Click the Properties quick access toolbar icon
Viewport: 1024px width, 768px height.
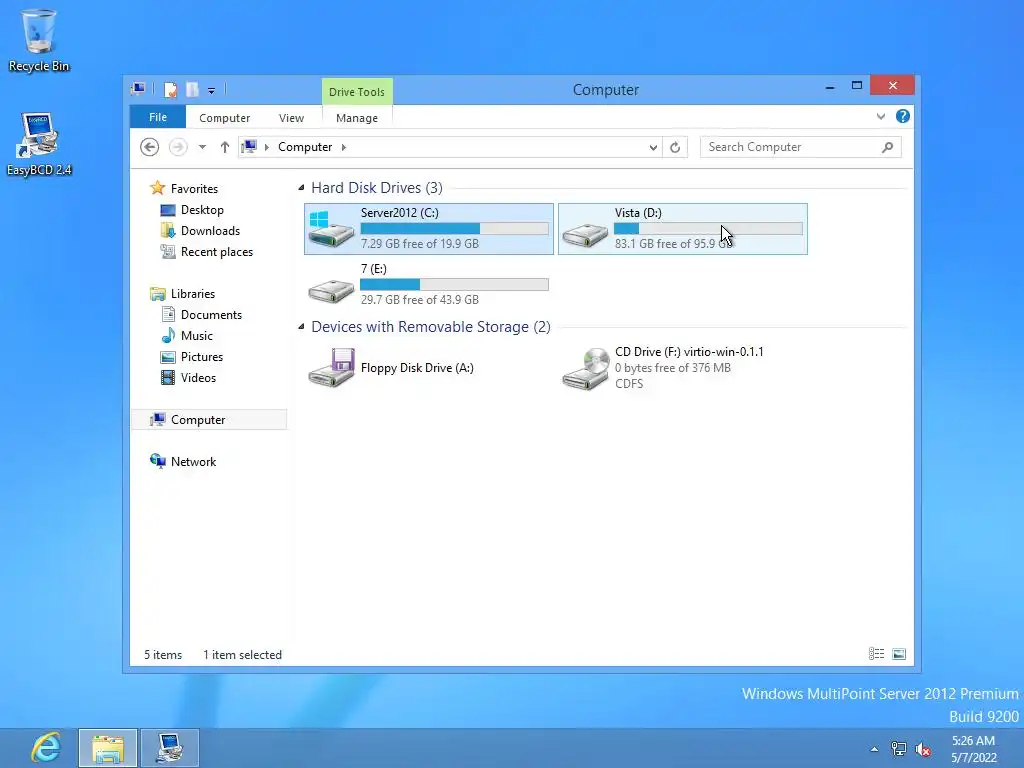[170, 89]
